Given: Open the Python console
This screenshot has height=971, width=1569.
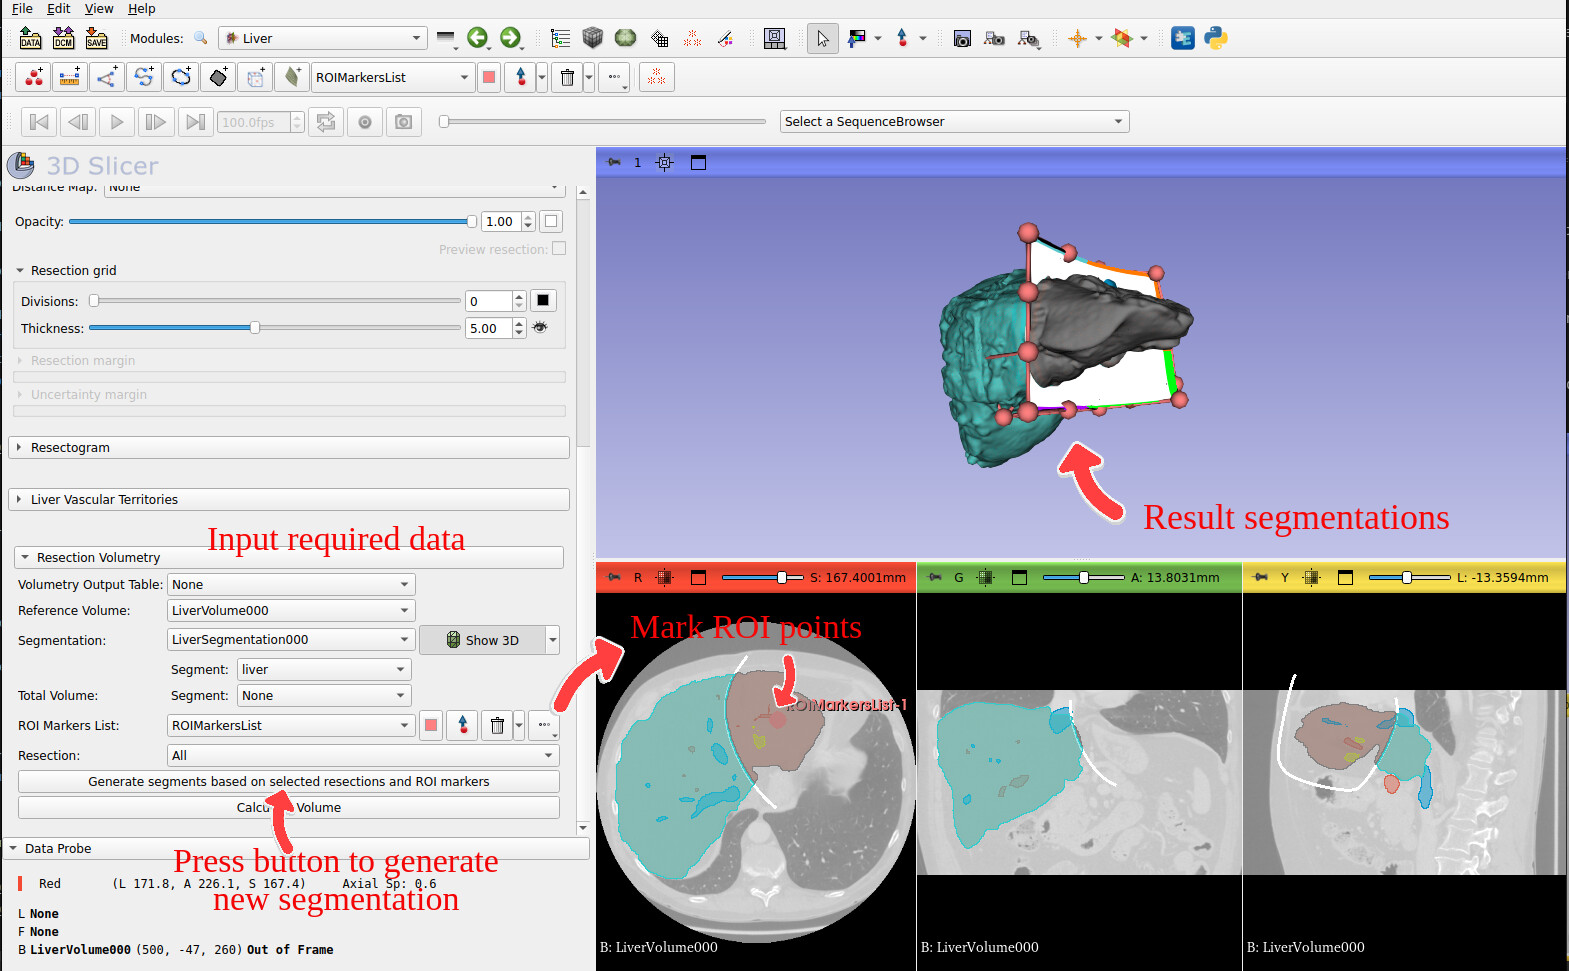Looking at the screenshot, I should coord(1216,38).
